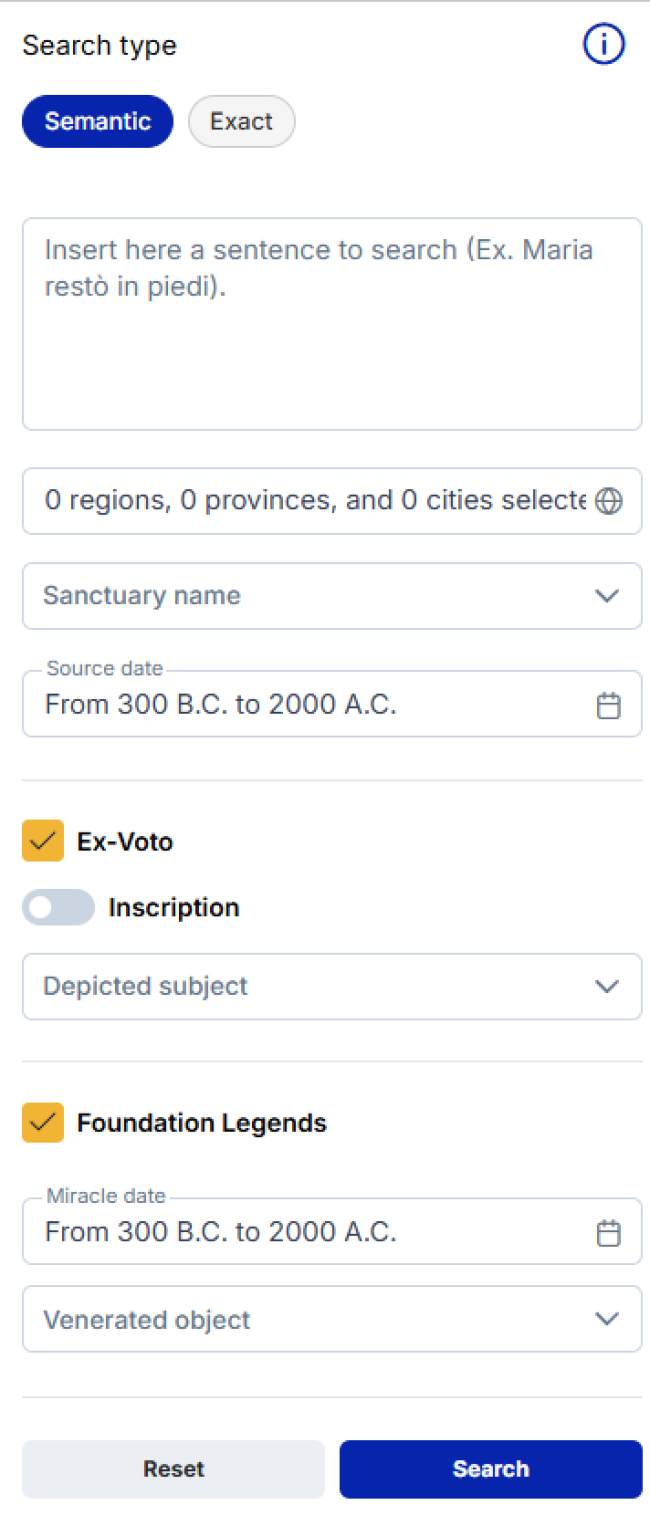Click the Source date range field

(x=300, y=706)
